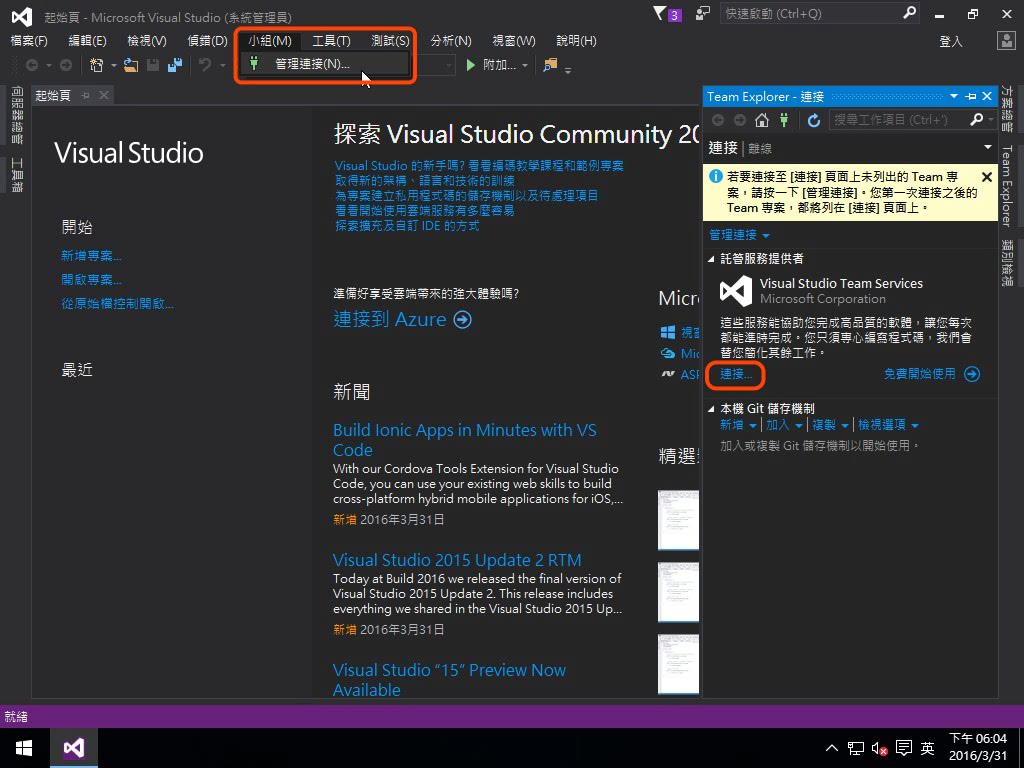Click the green Start (附加) play icon
Viewport: 1024px width, 768px height.
[470, 65]
